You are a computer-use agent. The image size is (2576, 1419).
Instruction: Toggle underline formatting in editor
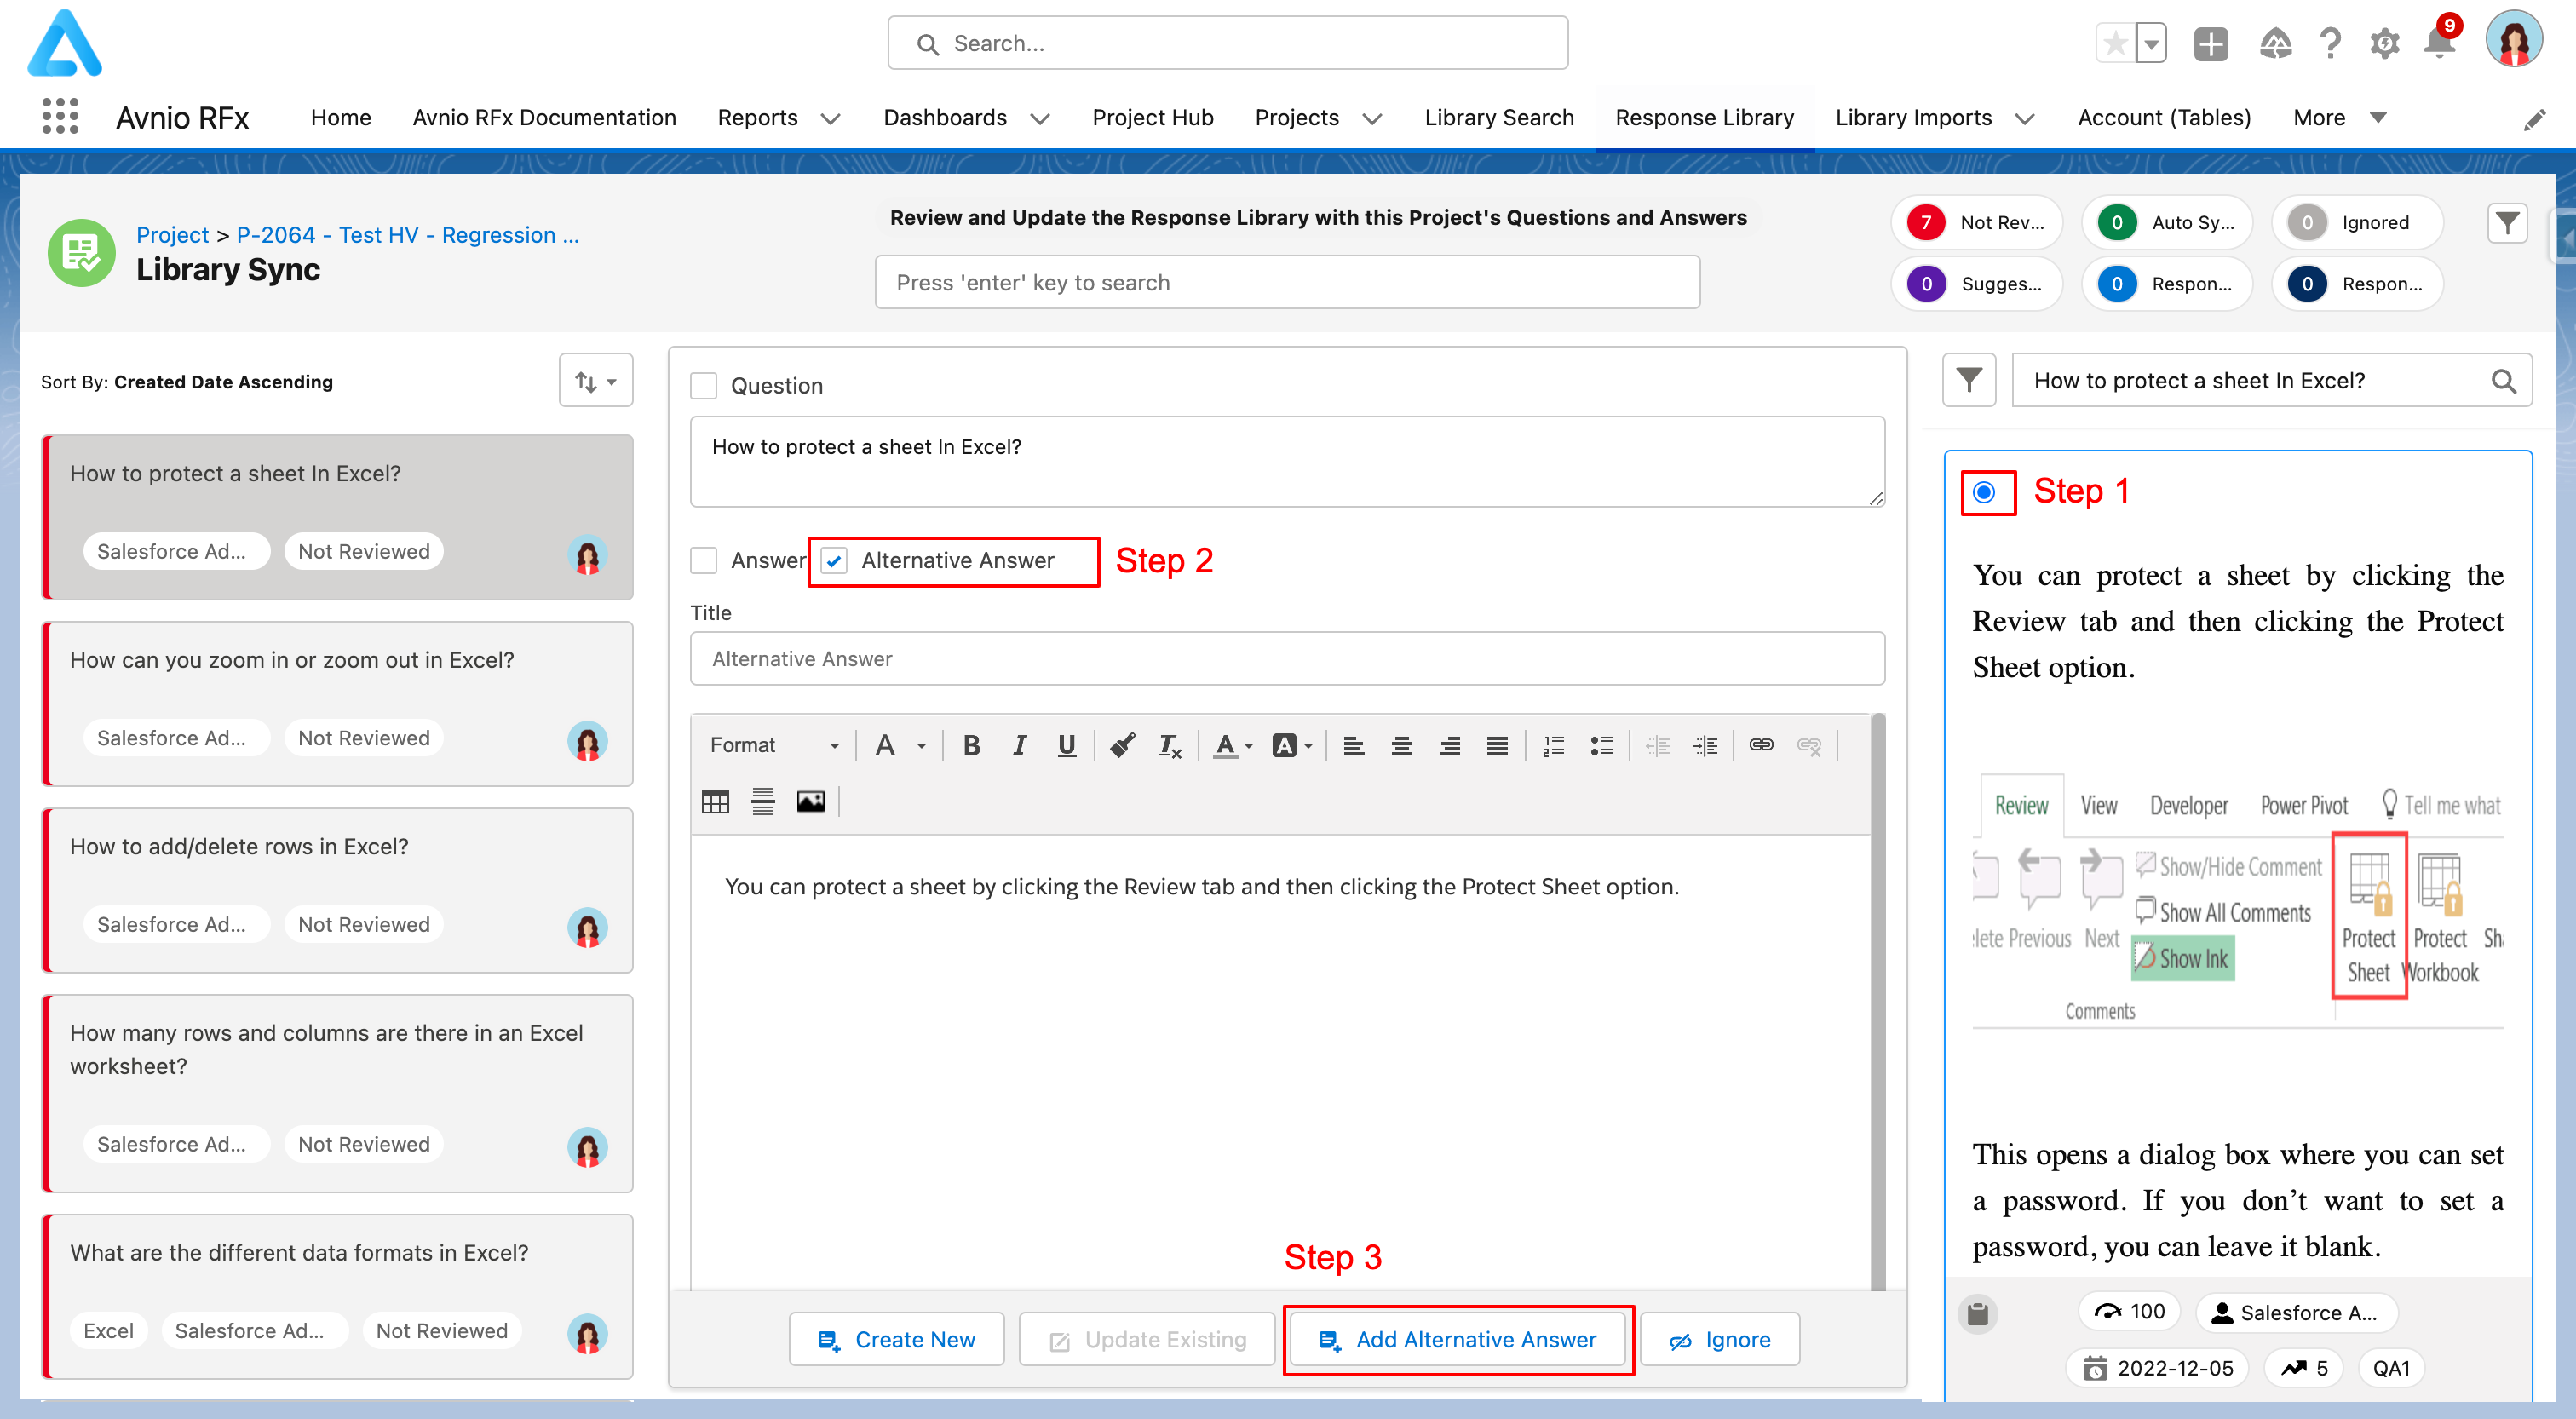(x=1066, y=745)
